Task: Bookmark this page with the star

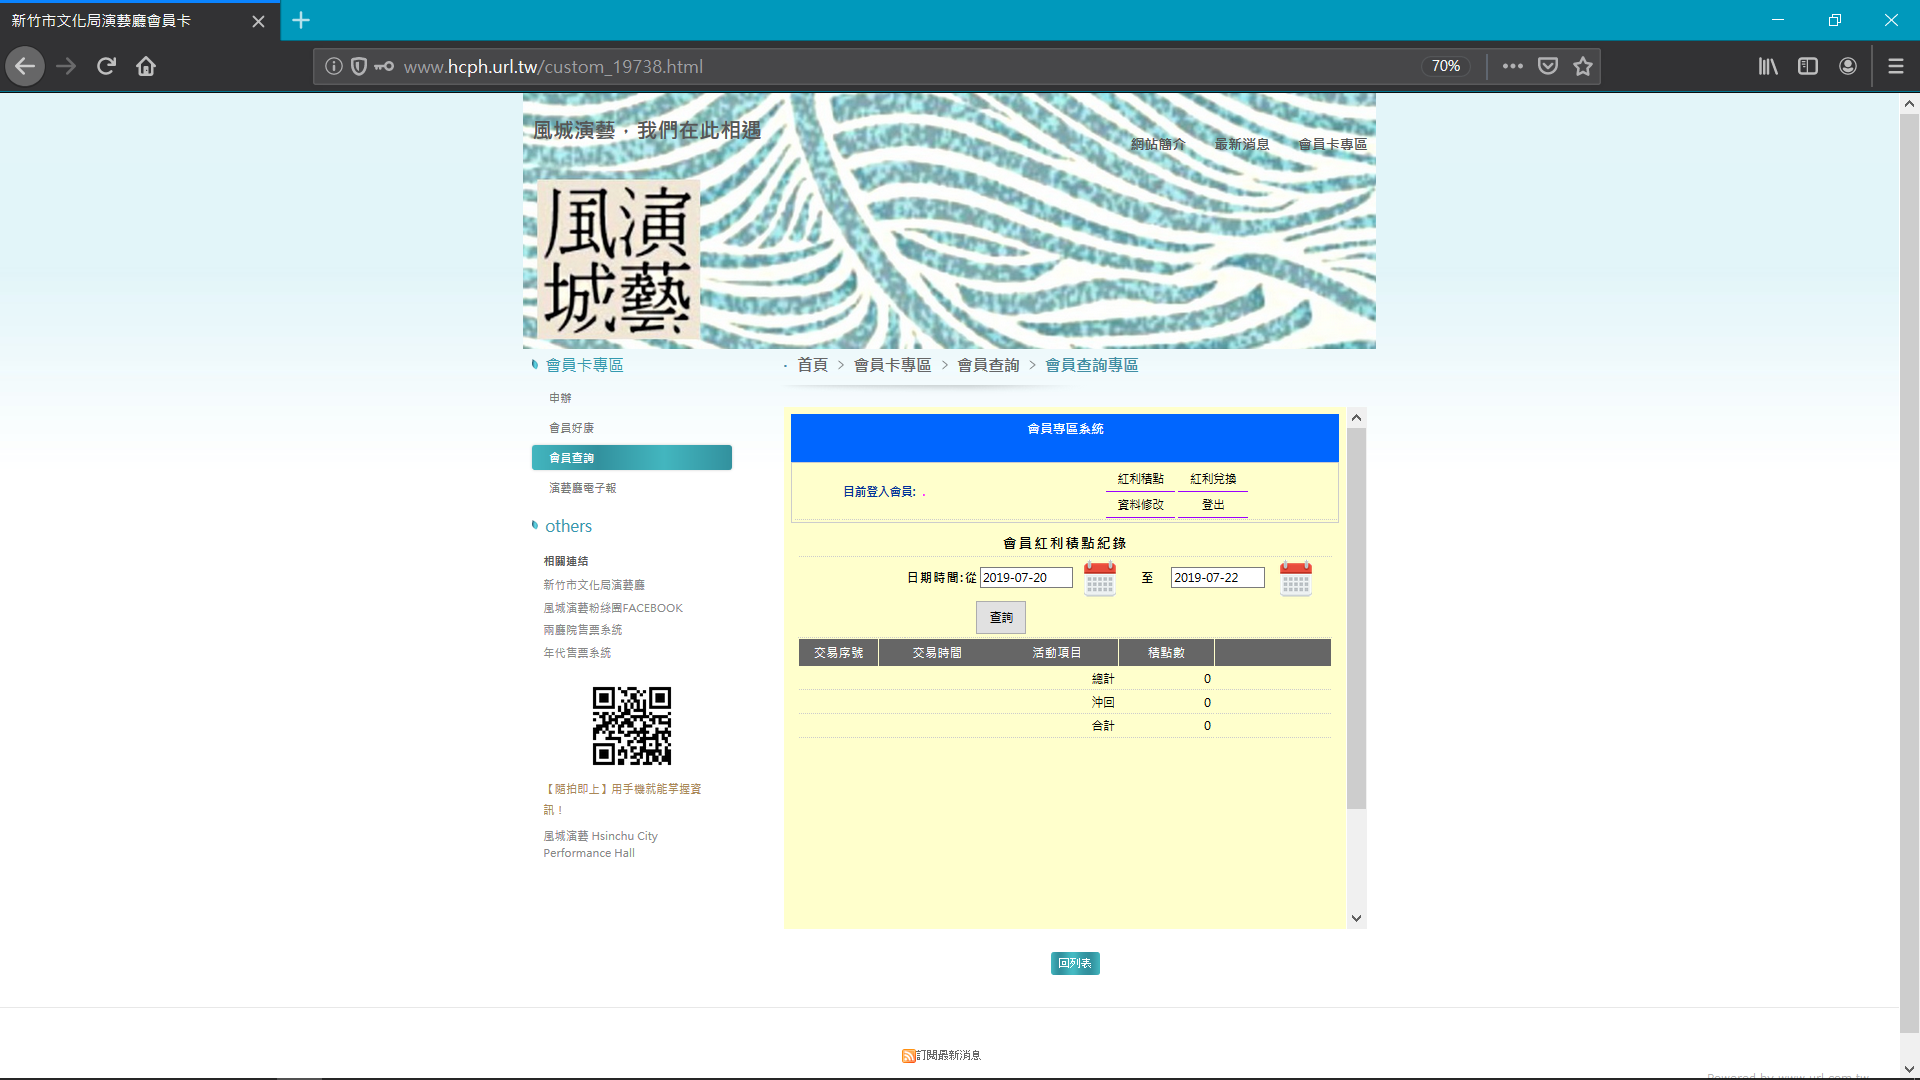Action: coord(1583,66)
